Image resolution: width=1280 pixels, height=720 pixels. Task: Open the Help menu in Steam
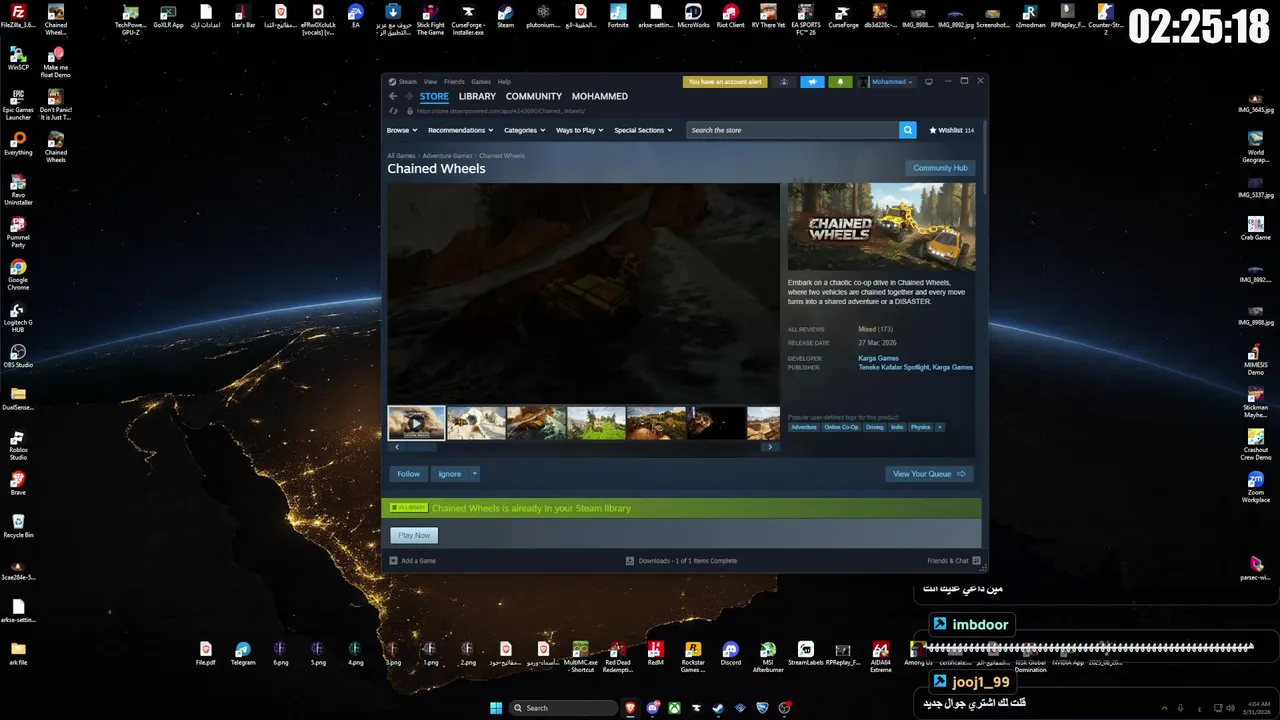point(504,82)
